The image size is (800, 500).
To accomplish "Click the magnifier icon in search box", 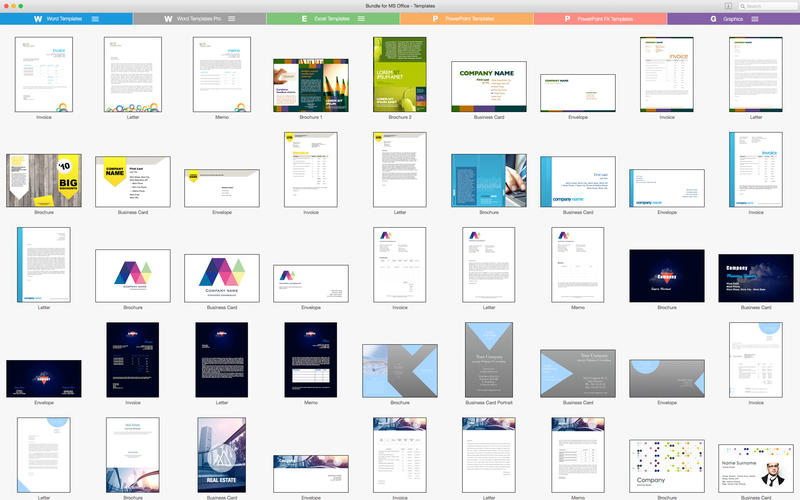I will [x=744, y=6].
